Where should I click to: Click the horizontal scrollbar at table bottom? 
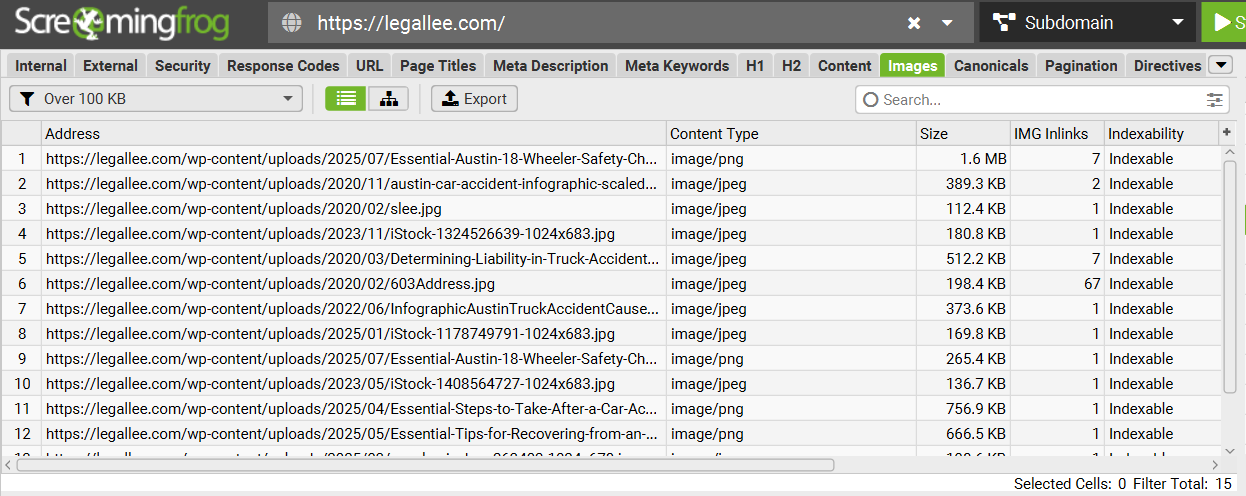point(425,465)
